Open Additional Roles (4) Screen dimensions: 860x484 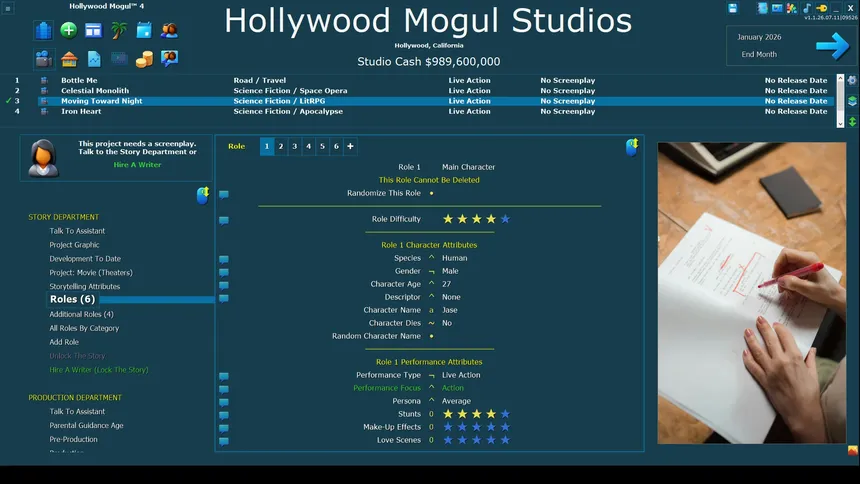[x=81, y=314]
